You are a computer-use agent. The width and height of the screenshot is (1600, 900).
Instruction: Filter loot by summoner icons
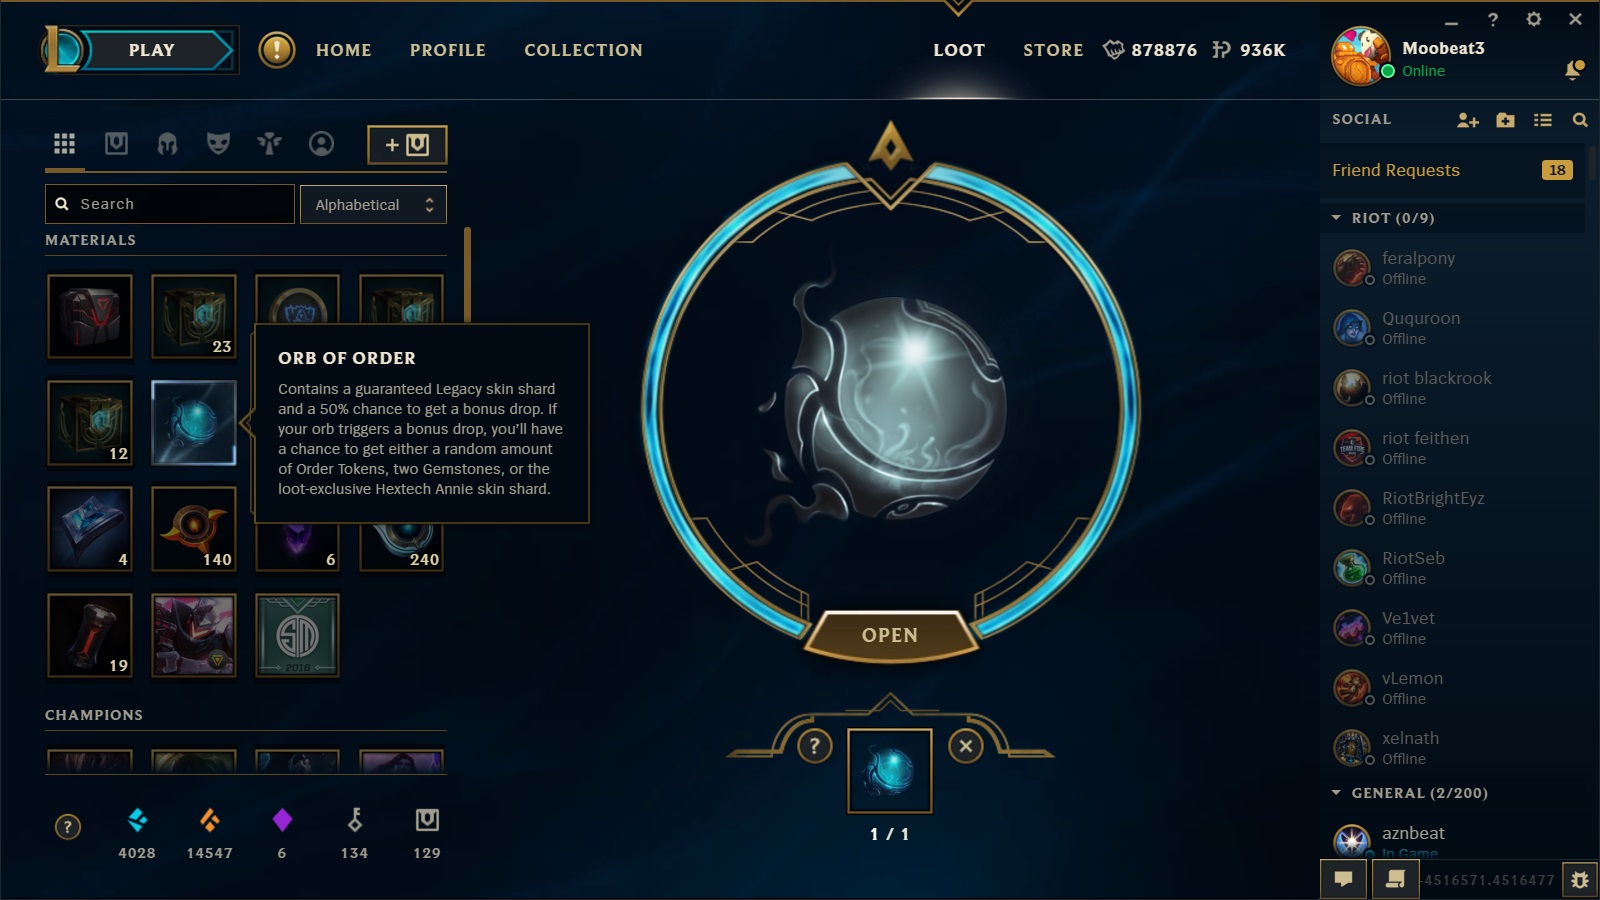click(x=321, y=144)
